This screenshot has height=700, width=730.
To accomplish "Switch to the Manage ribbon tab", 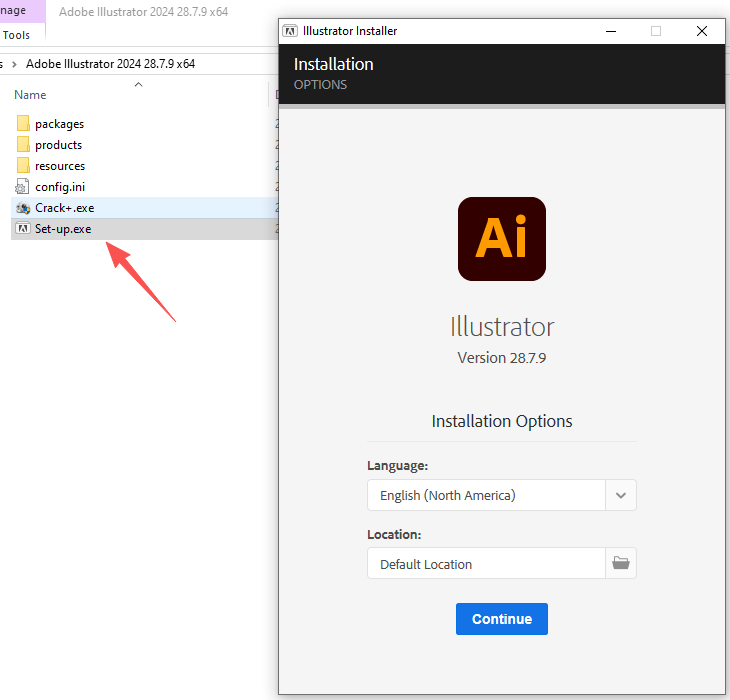I will click(15, 11).
